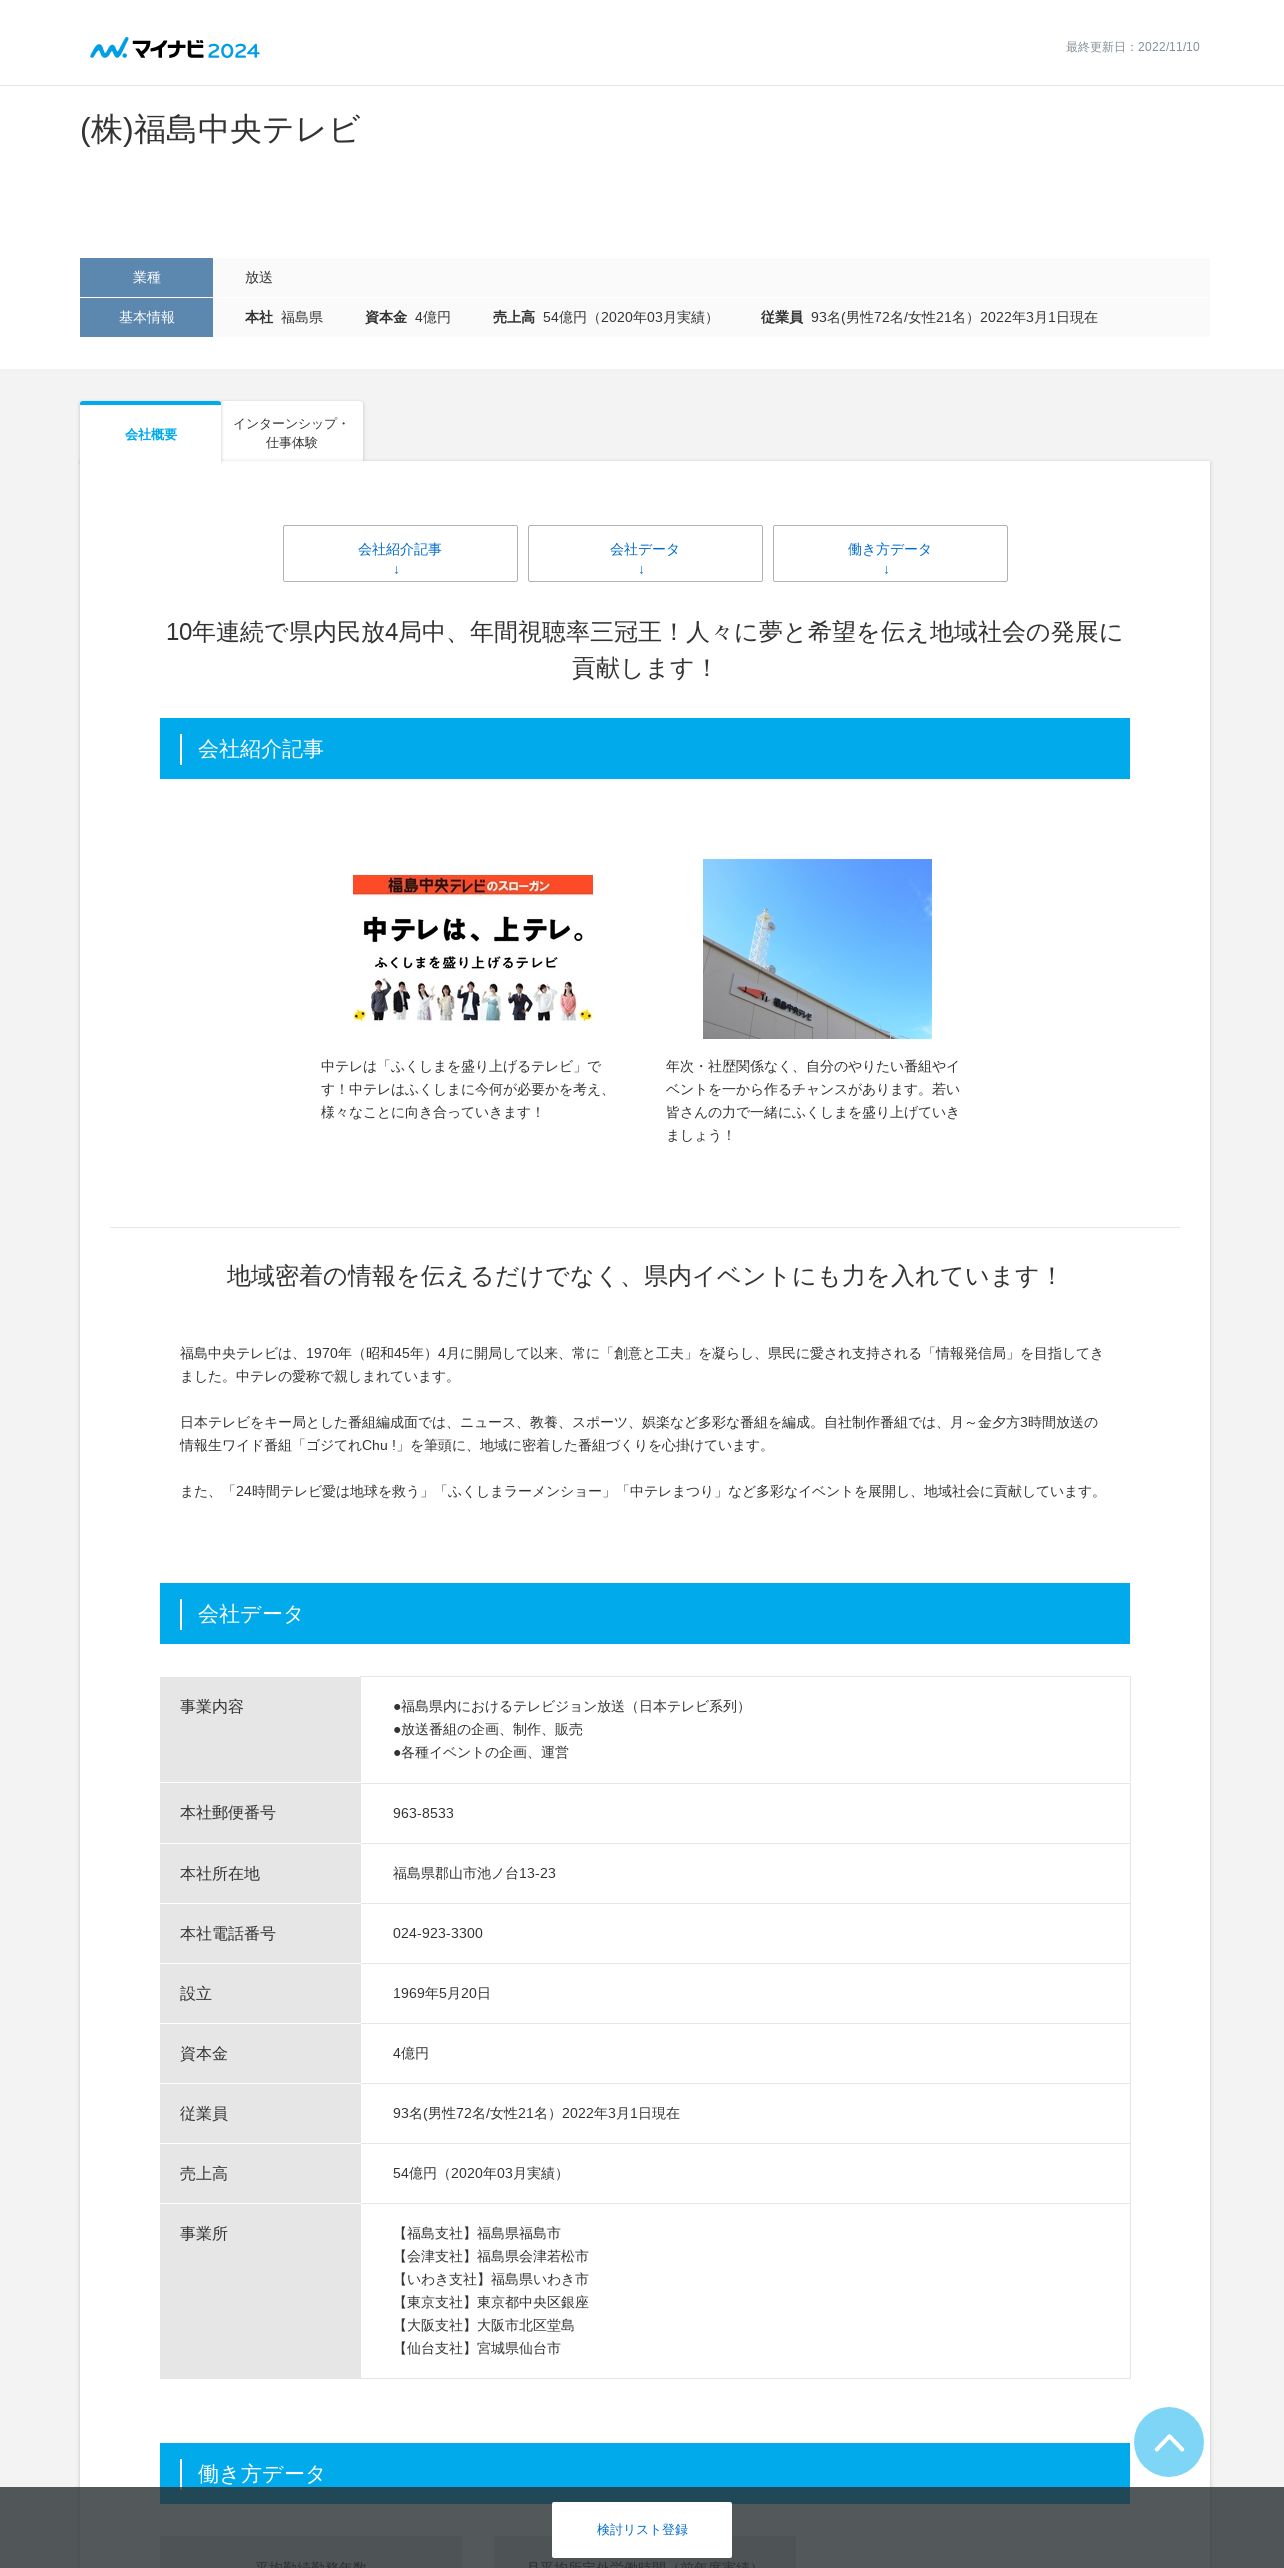Image resolution: width=1284 pixels, height=2568 pixels.
Task: Click the 事業所 row label
Action: point(260,2290)
